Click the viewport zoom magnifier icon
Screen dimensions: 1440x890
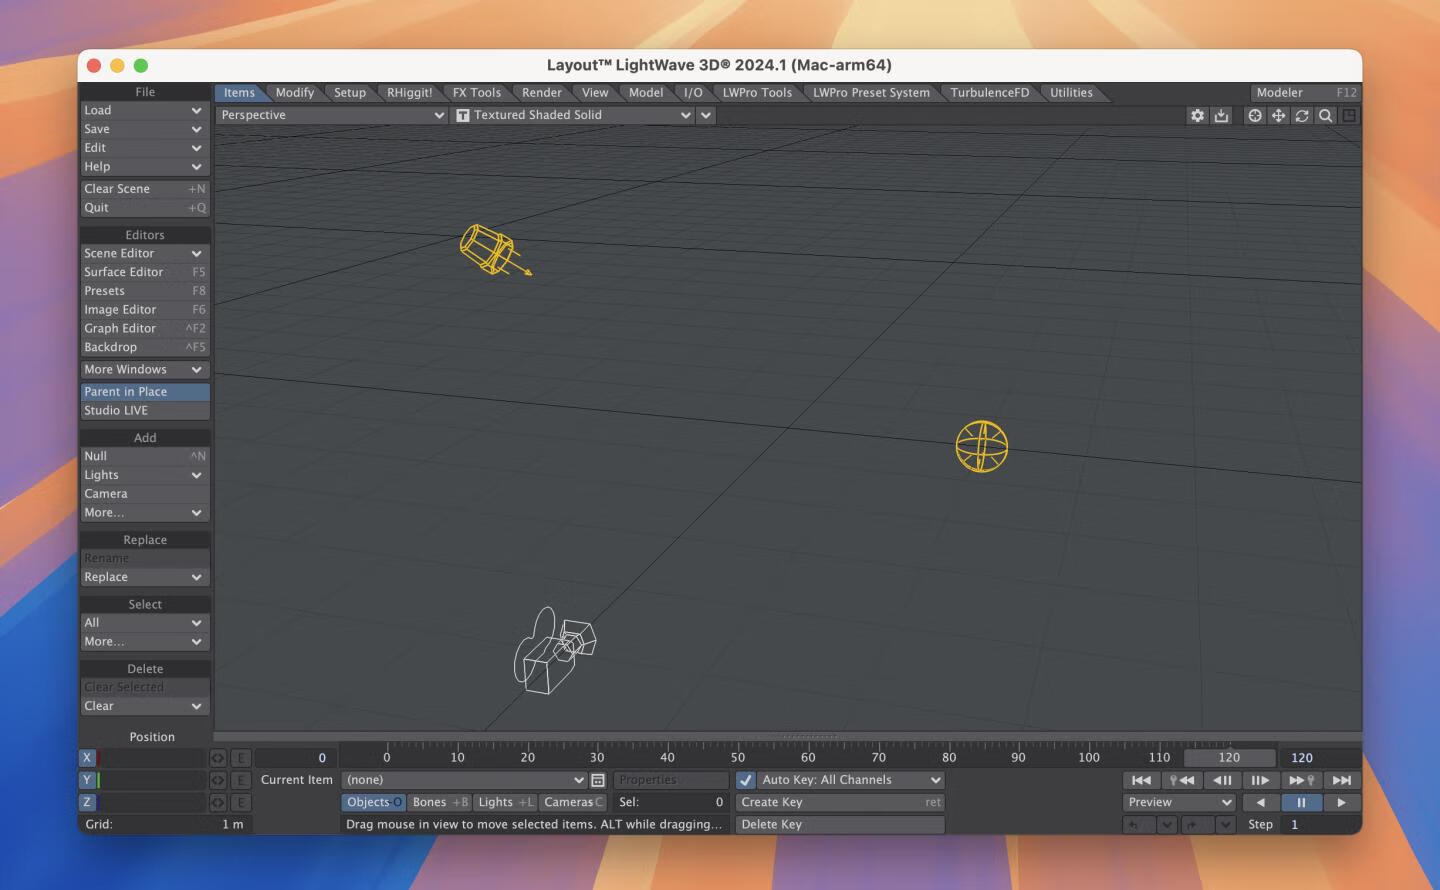click(x=1325, y=115)
